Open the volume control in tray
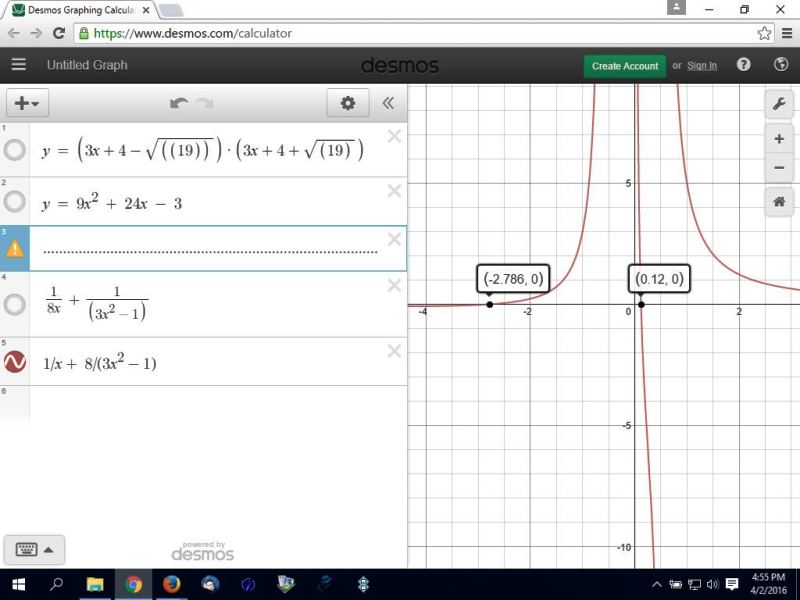Image resolution: width=800 pixels, height=600 pixels. click(x=713, y=585)
